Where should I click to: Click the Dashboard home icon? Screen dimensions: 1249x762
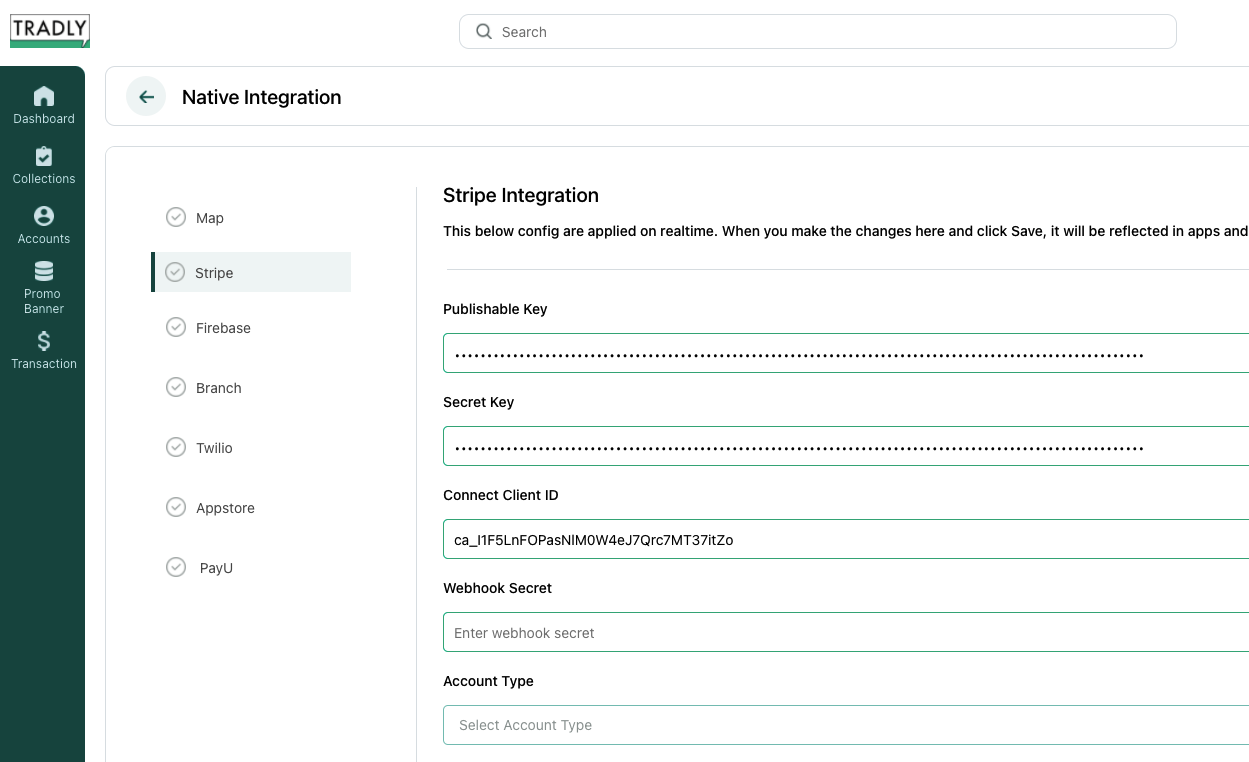pyautogui.click(x=44, y=97)
